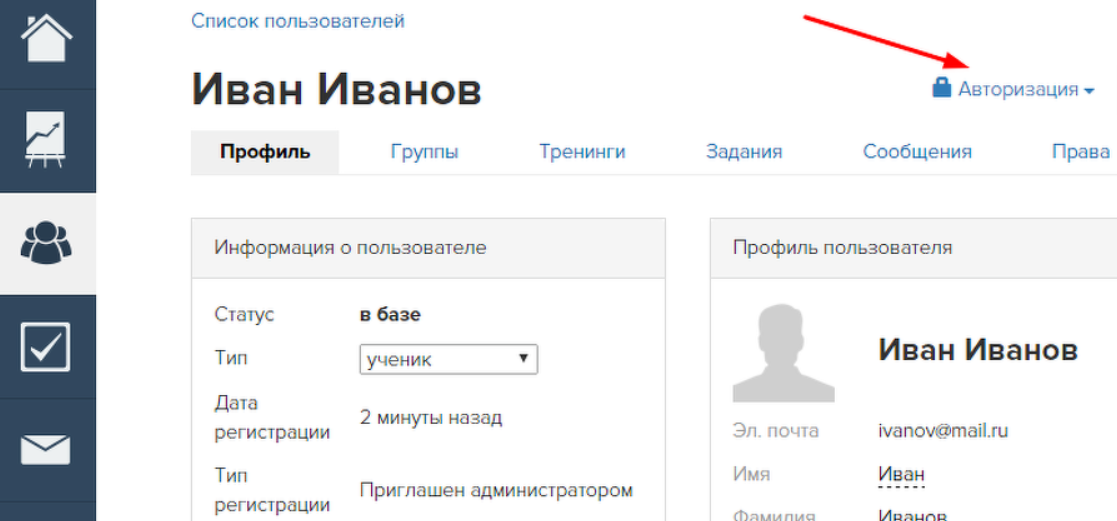Click the Эл. почта label
1117x521 pixels.
[776, 430]
